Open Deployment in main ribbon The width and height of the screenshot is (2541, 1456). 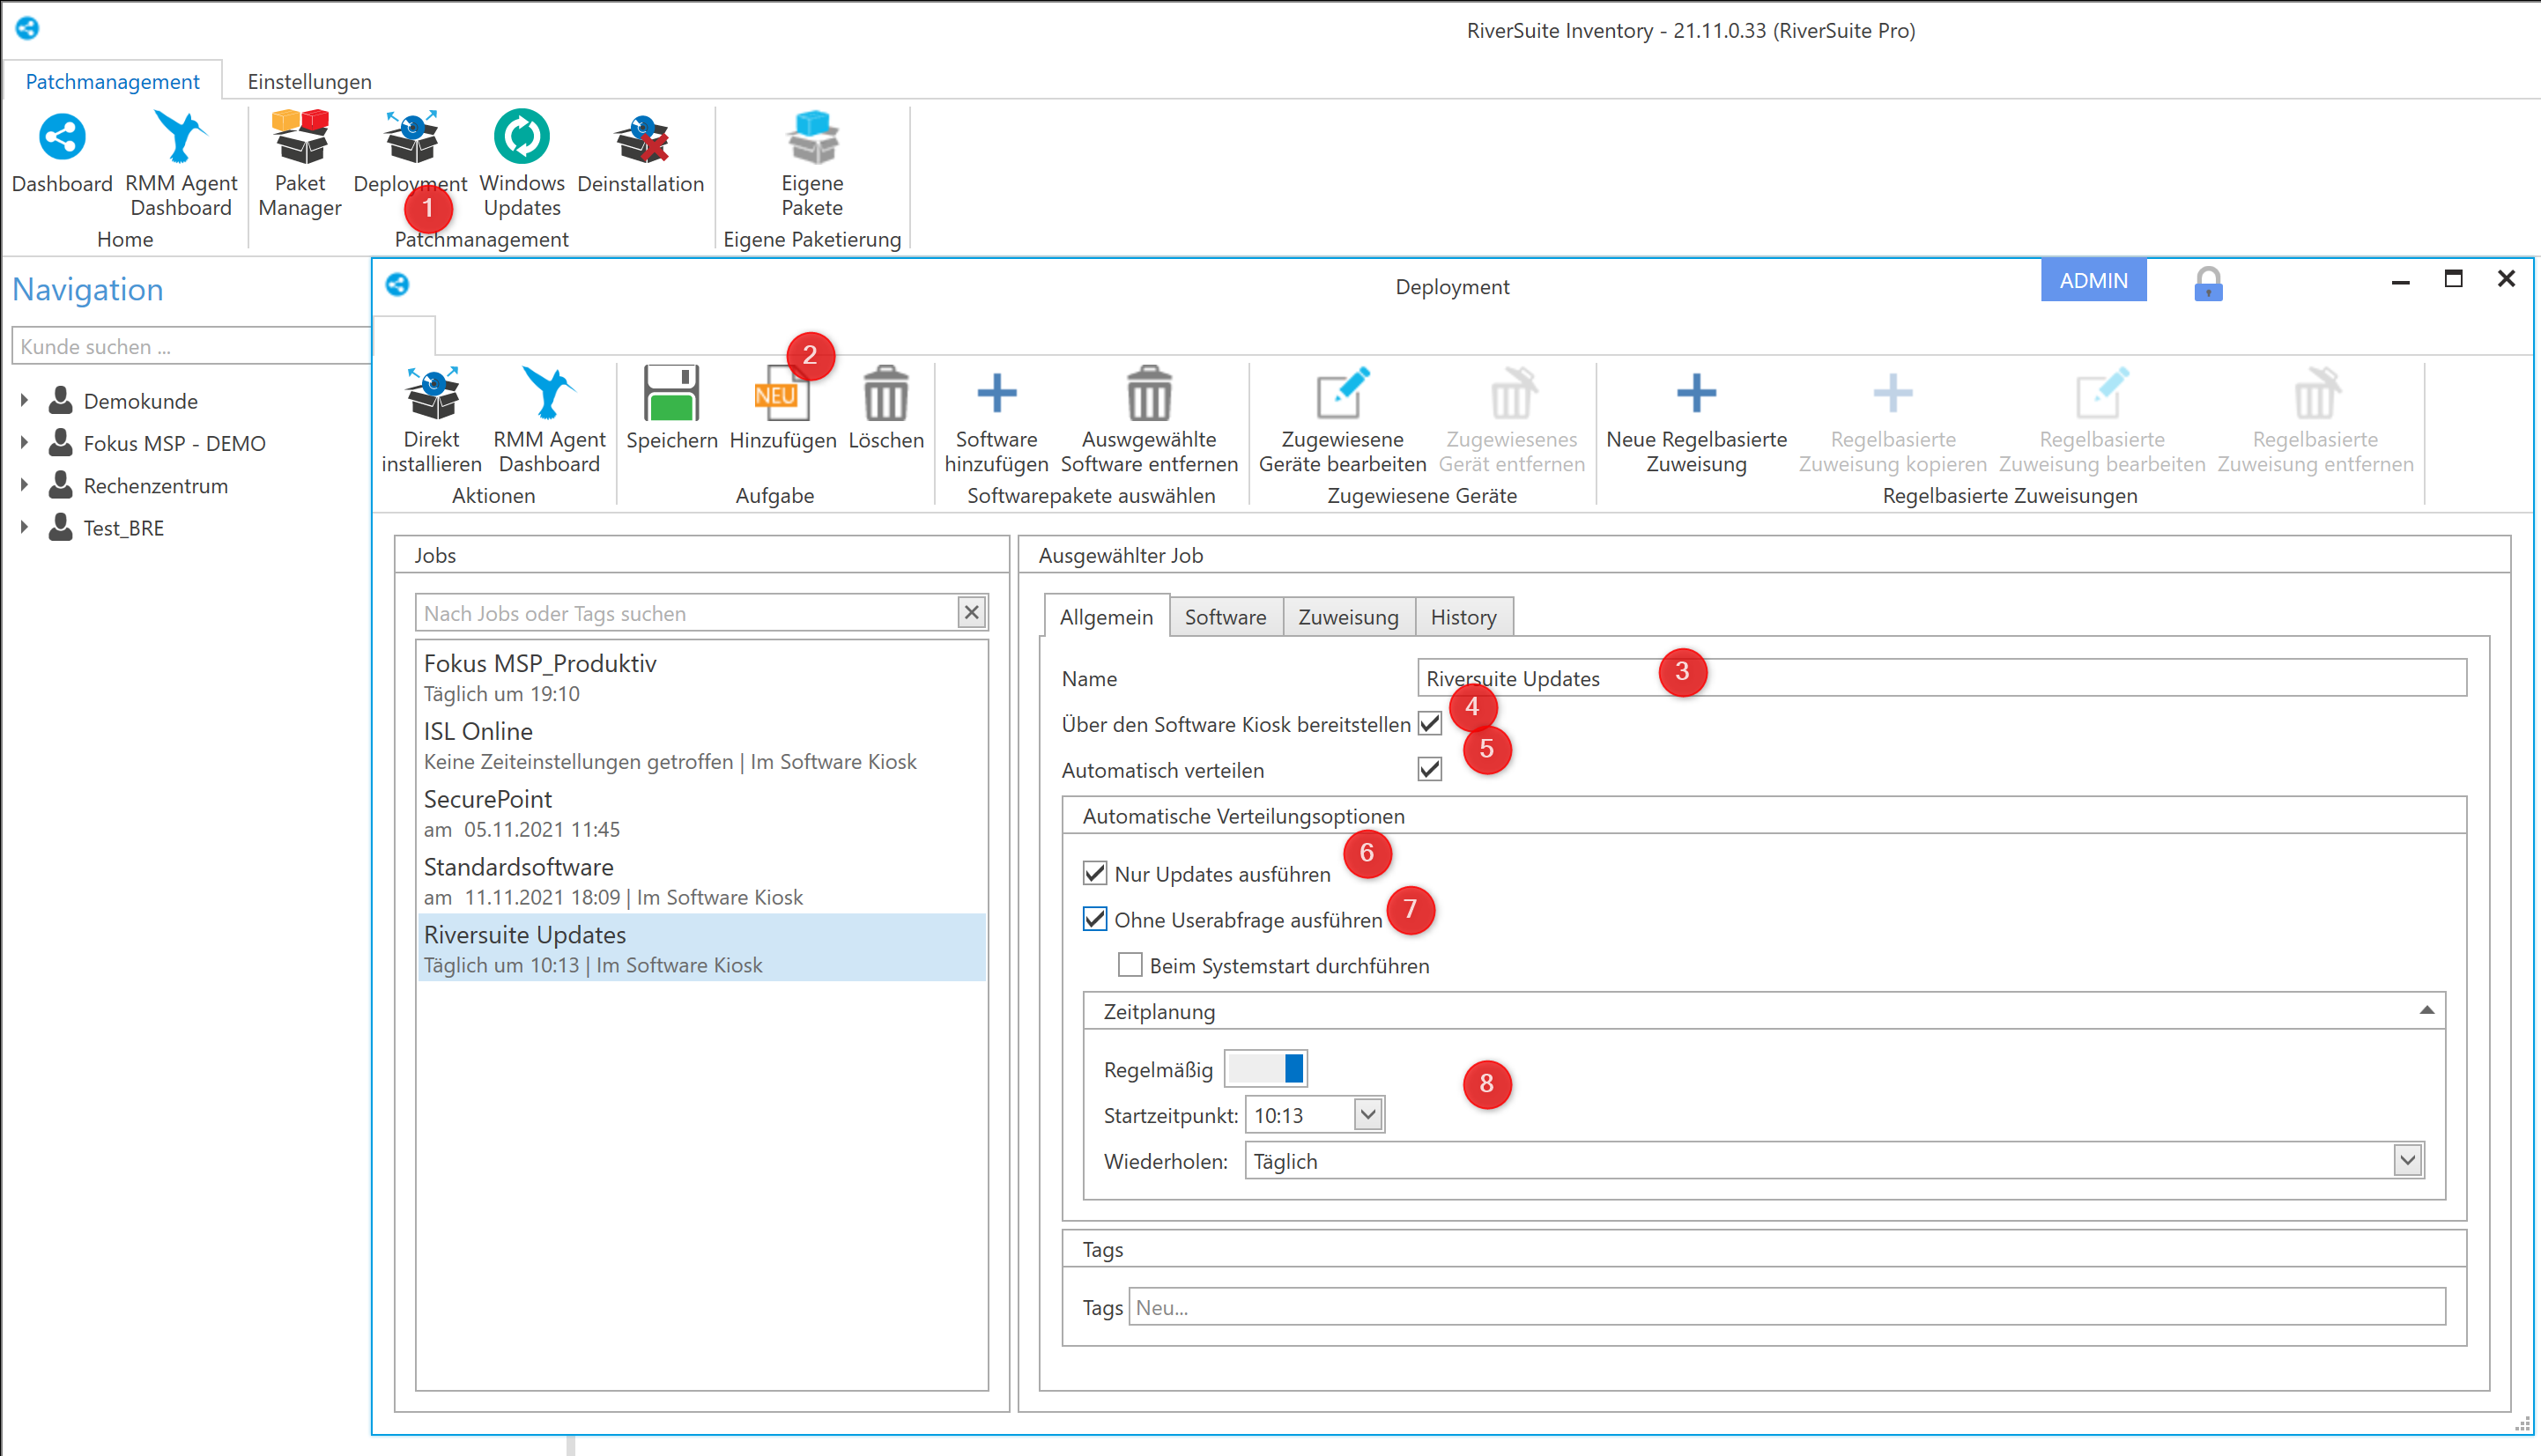(411, 152)
